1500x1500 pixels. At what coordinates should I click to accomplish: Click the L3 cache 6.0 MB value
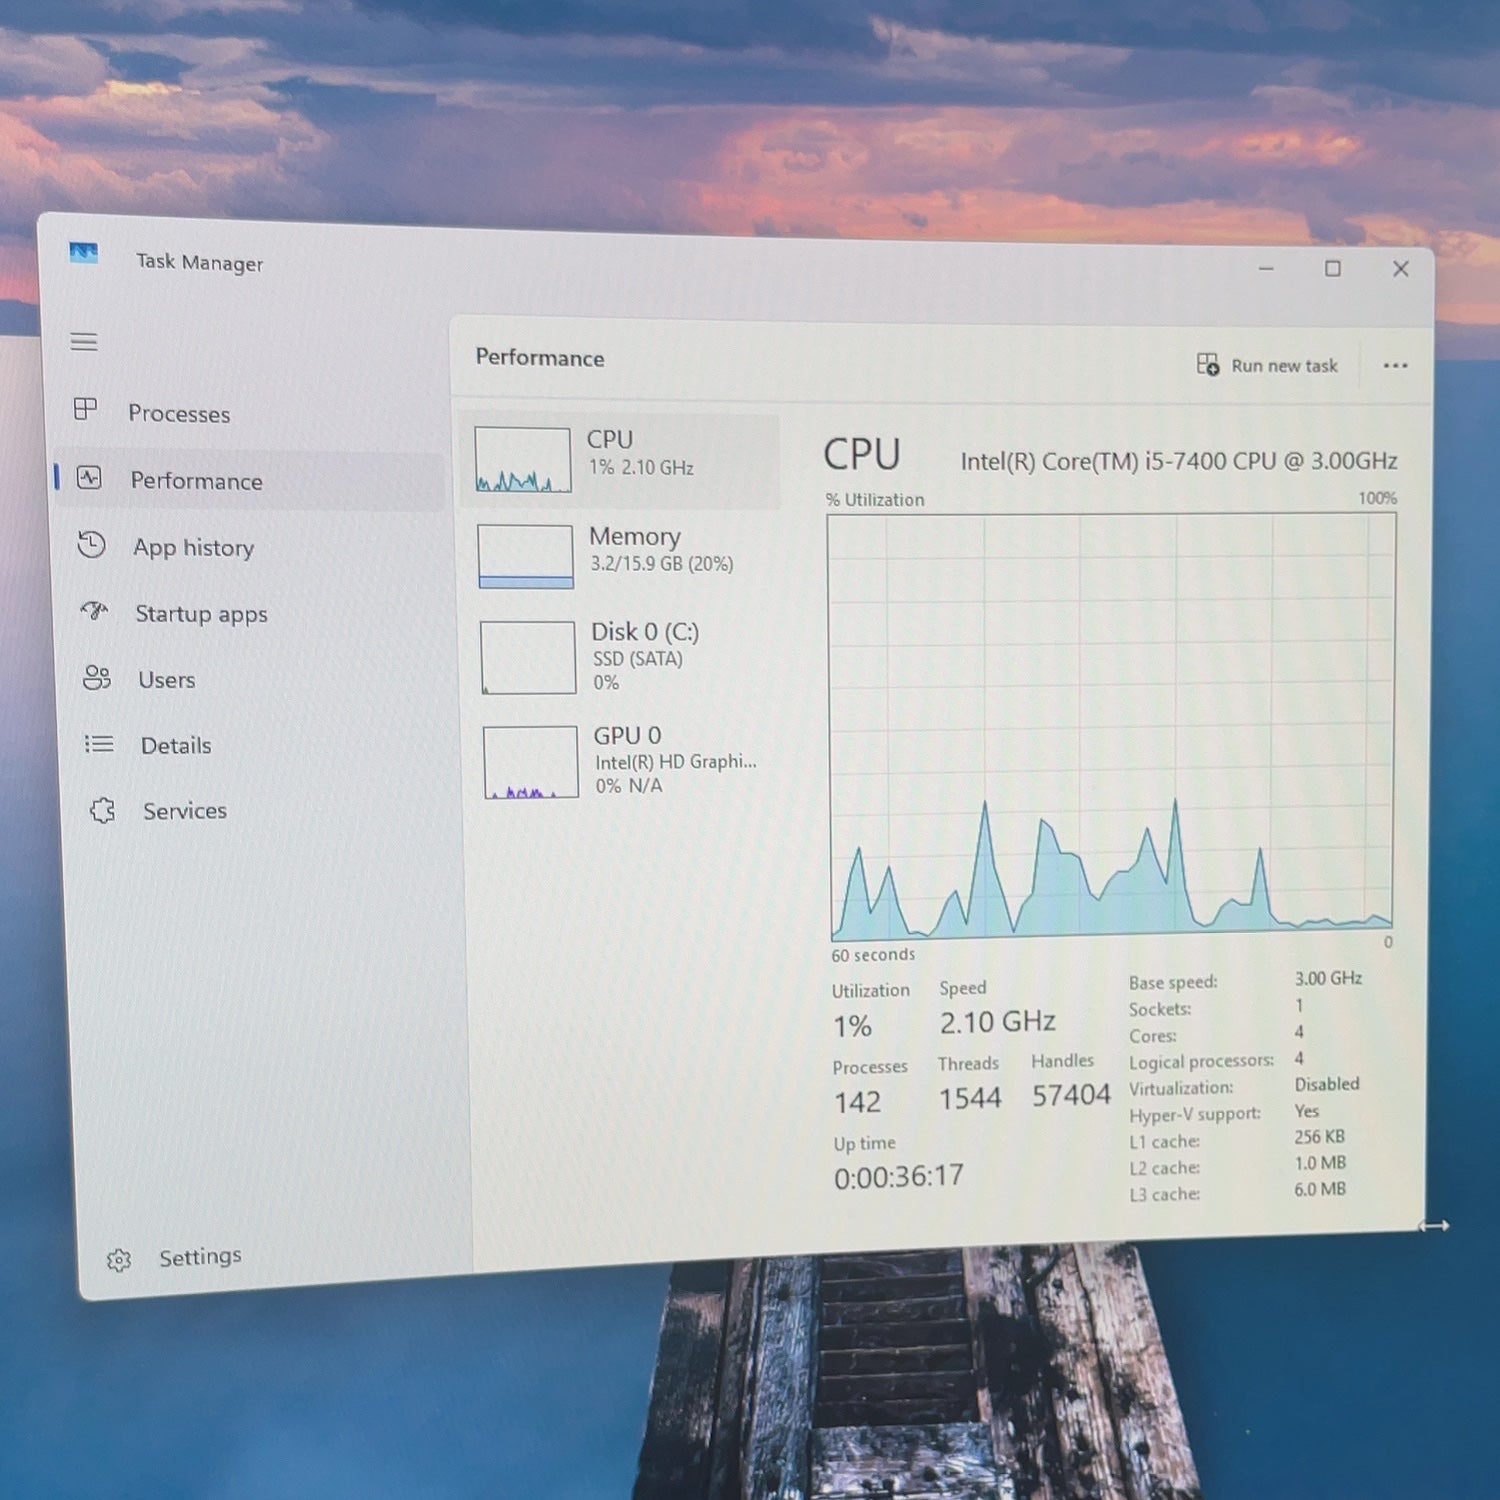point(1320,1189)
